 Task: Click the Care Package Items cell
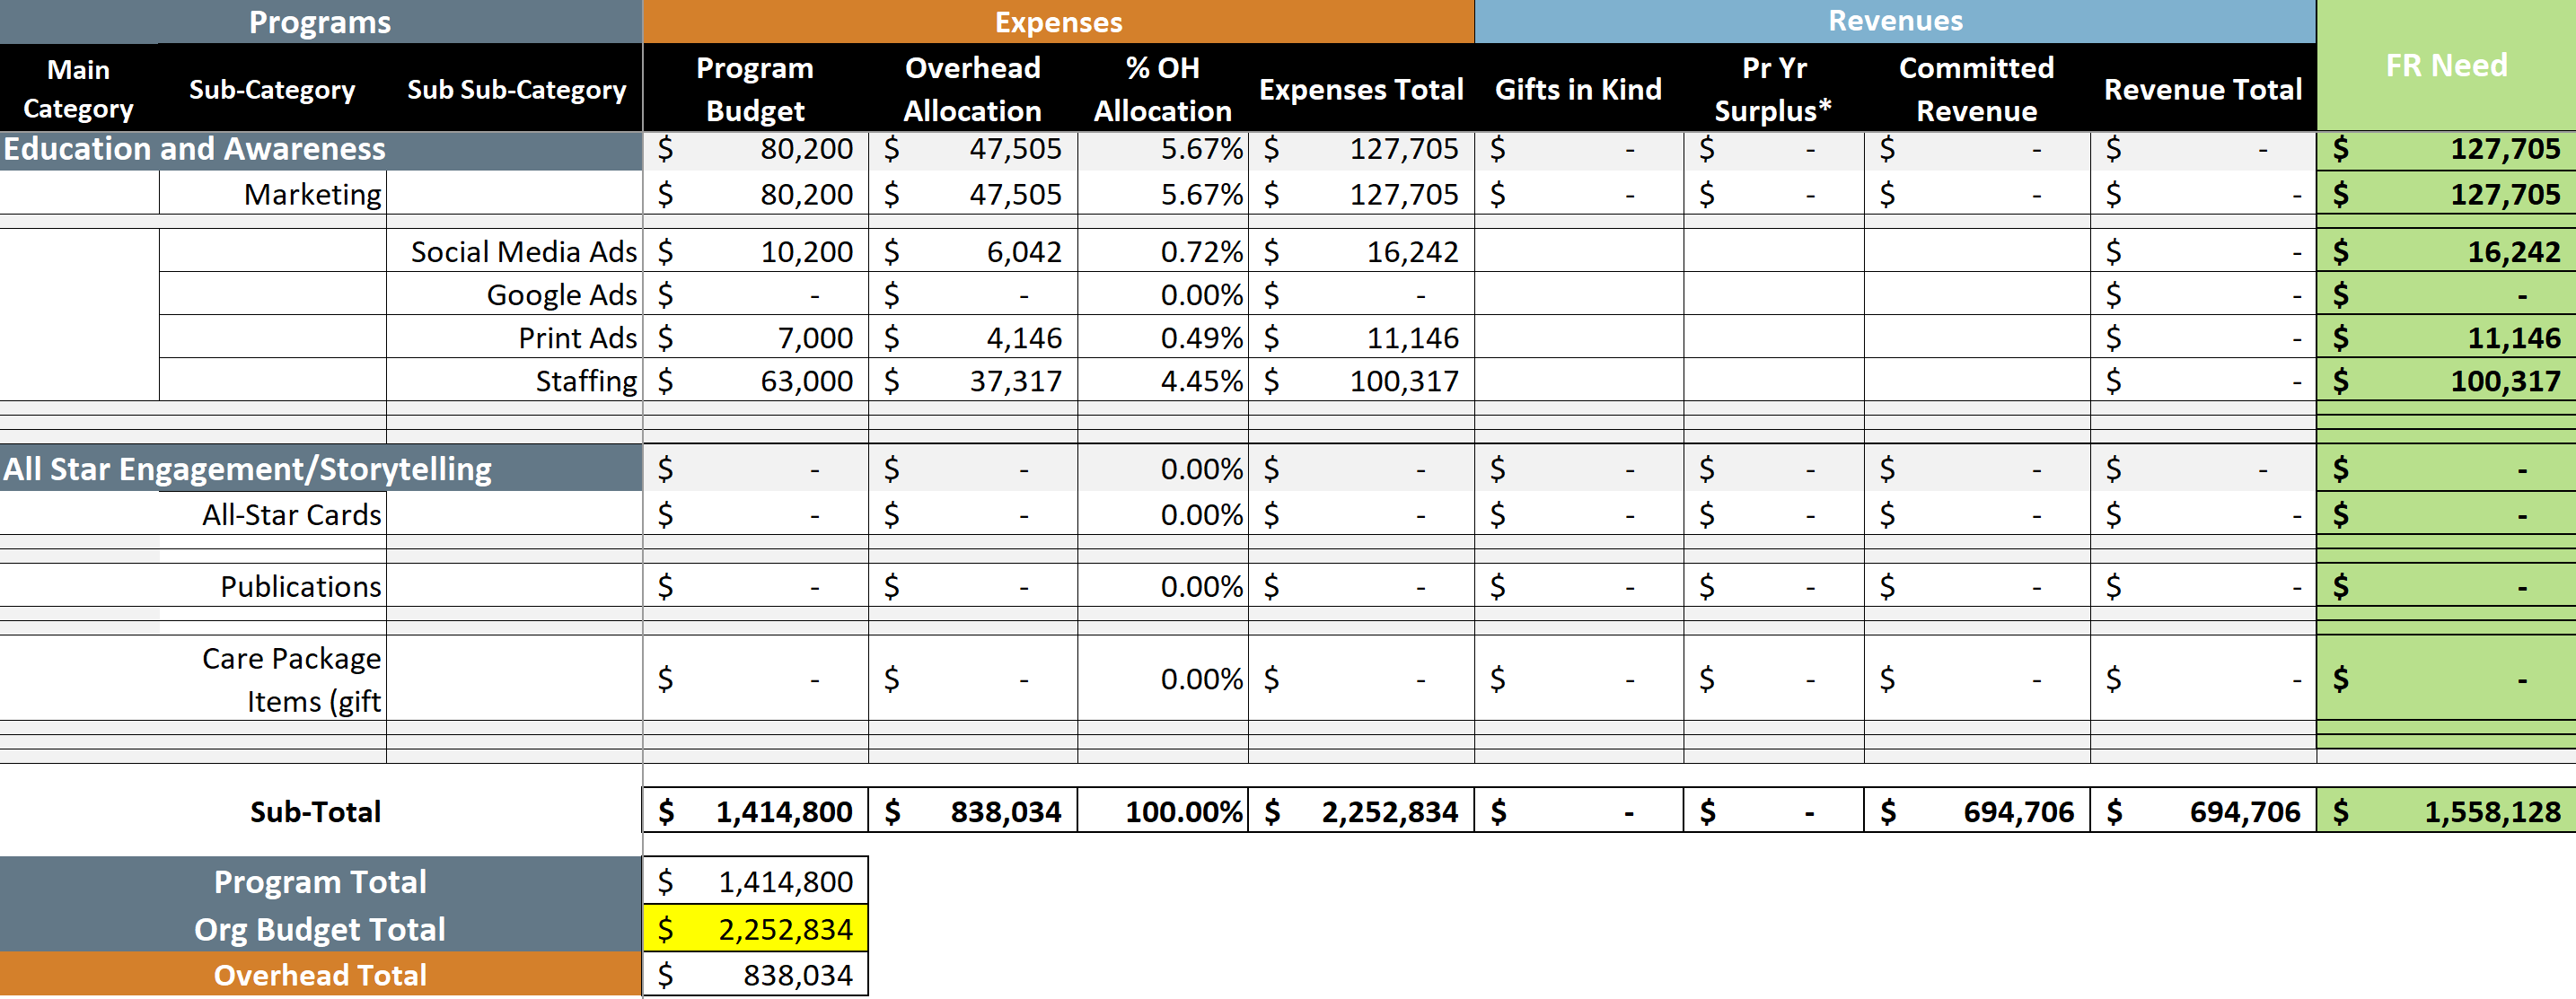coord(291,680)
